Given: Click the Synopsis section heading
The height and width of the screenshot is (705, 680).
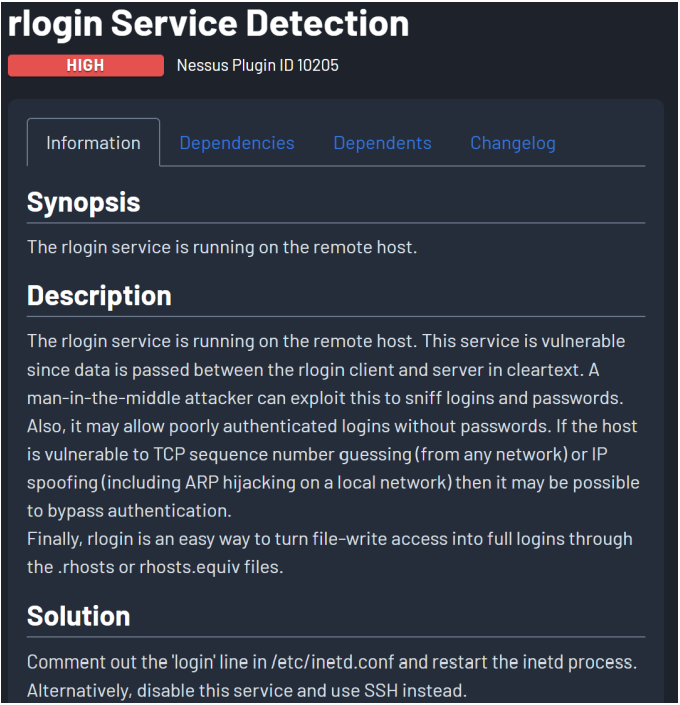Looking at the screenshot, I should (x=83, y=202).
